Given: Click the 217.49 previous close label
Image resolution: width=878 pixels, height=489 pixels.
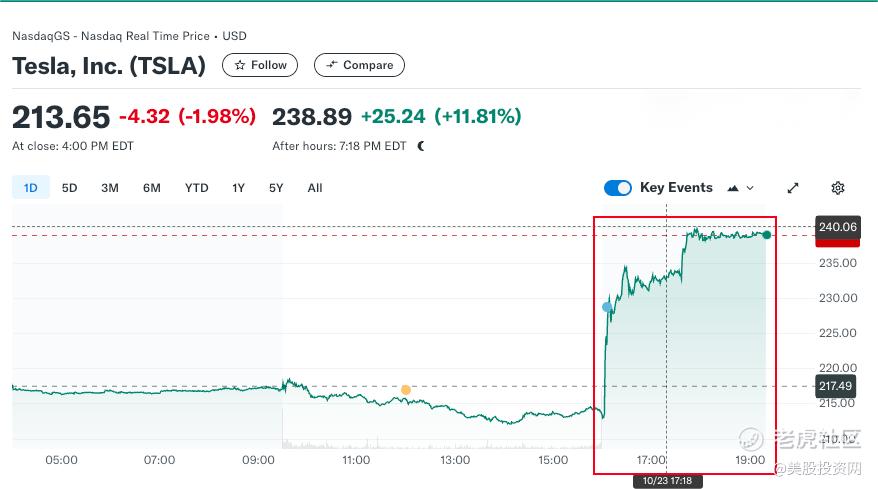Looking at the screenshot, I should pos(836,386).
